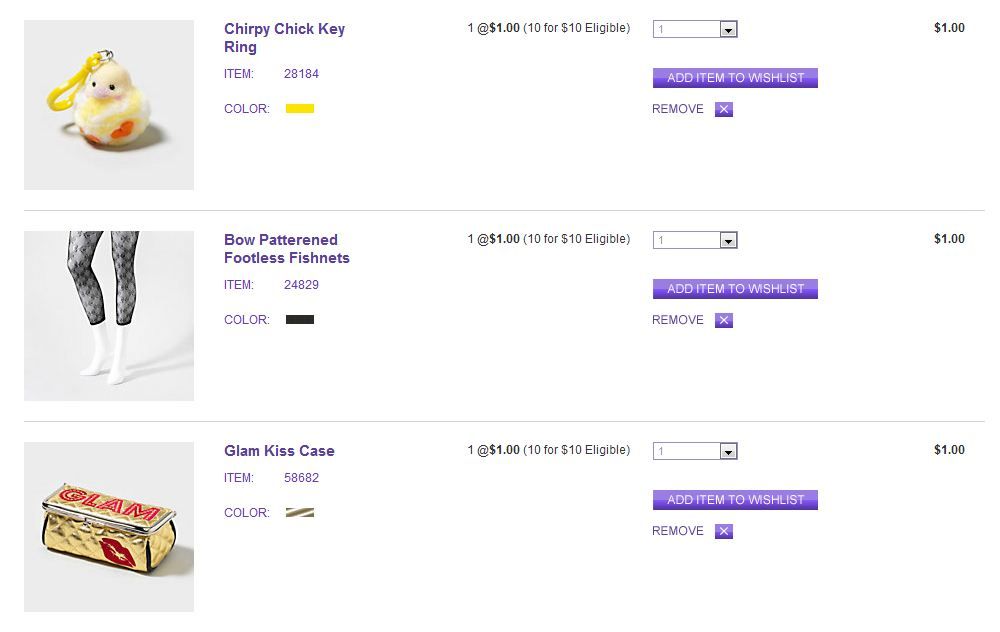Click the REMOVE text for Glam Kiss Case
The height and width of the screenshot is (632, 1000).
[678, 531]
